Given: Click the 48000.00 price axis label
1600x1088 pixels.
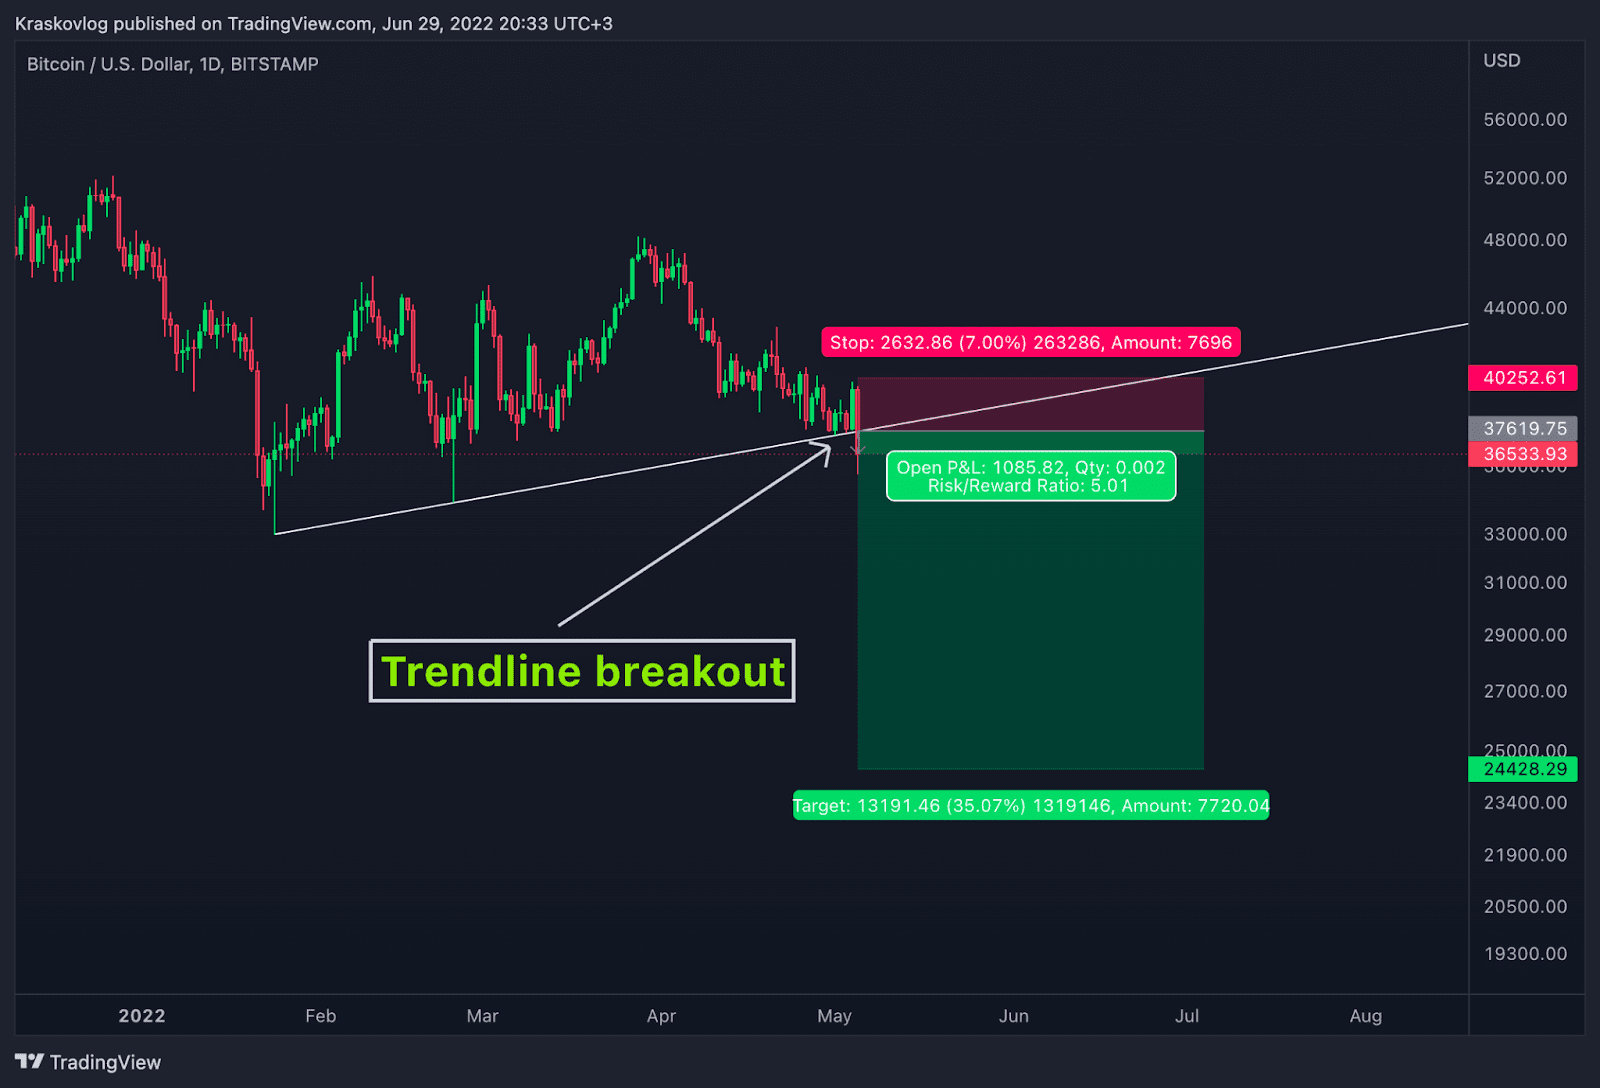Looking at the screenshot, I should [1525, 240].
